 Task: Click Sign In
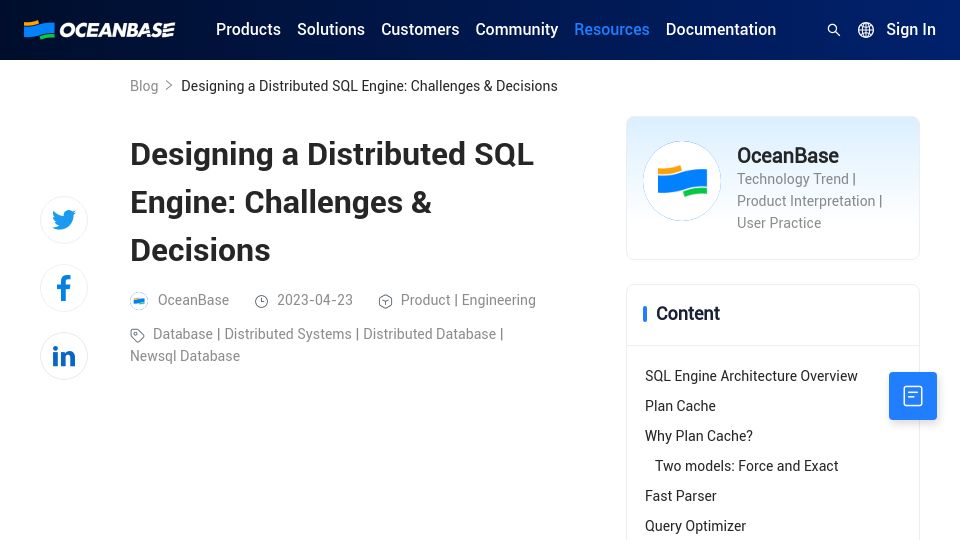[x=911, y=29]
